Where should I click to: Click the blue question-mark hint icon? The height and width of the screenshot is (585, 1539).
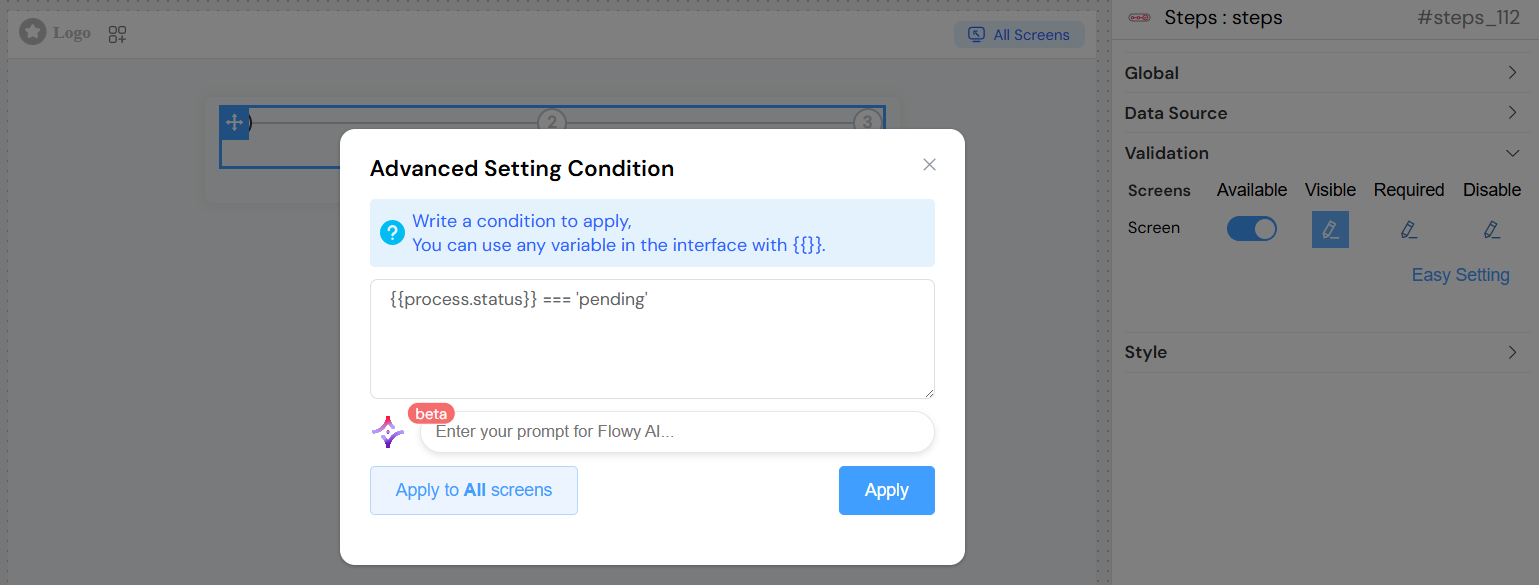click(392, 232)
